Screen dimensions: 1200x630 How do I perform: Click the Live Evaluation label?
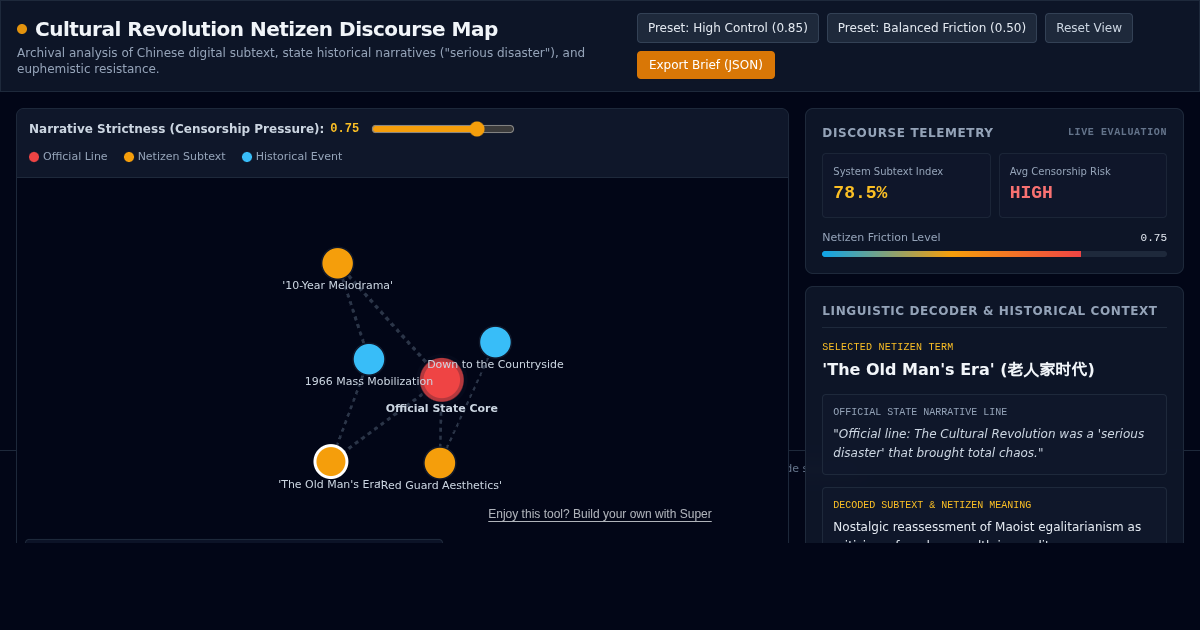tap(1117, 132)
